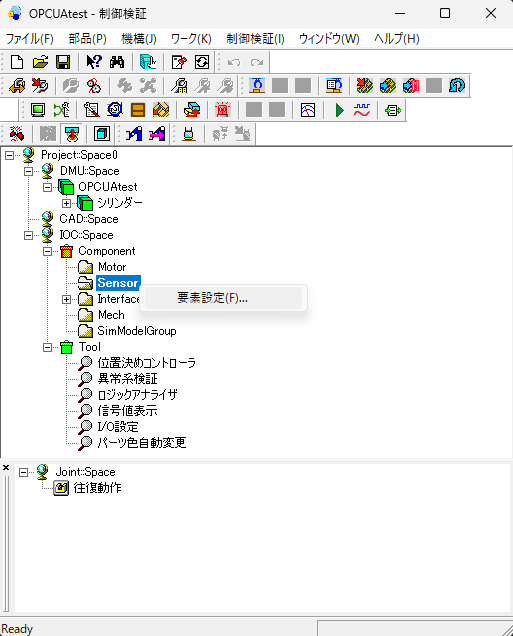This screenshot has width=513, height=636.
Task: Click the blue reset arrow icon
Action: click(457, 86)
